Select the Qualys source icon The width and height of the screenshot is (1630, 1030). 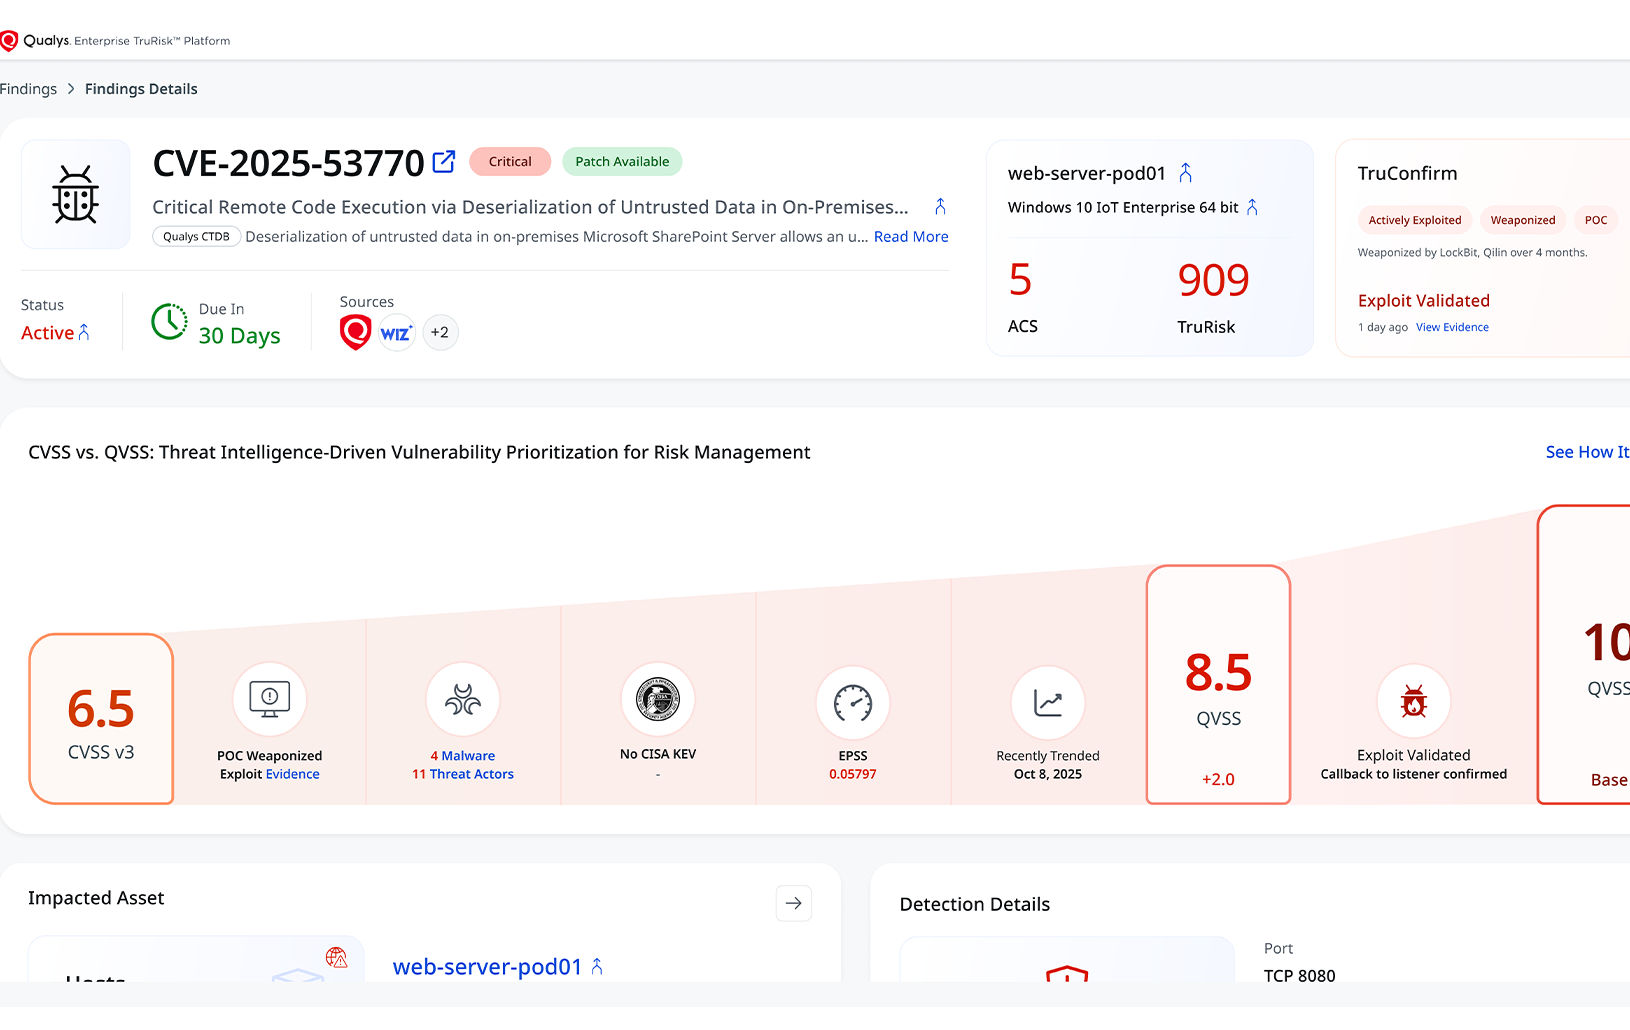tap(355, 332)
